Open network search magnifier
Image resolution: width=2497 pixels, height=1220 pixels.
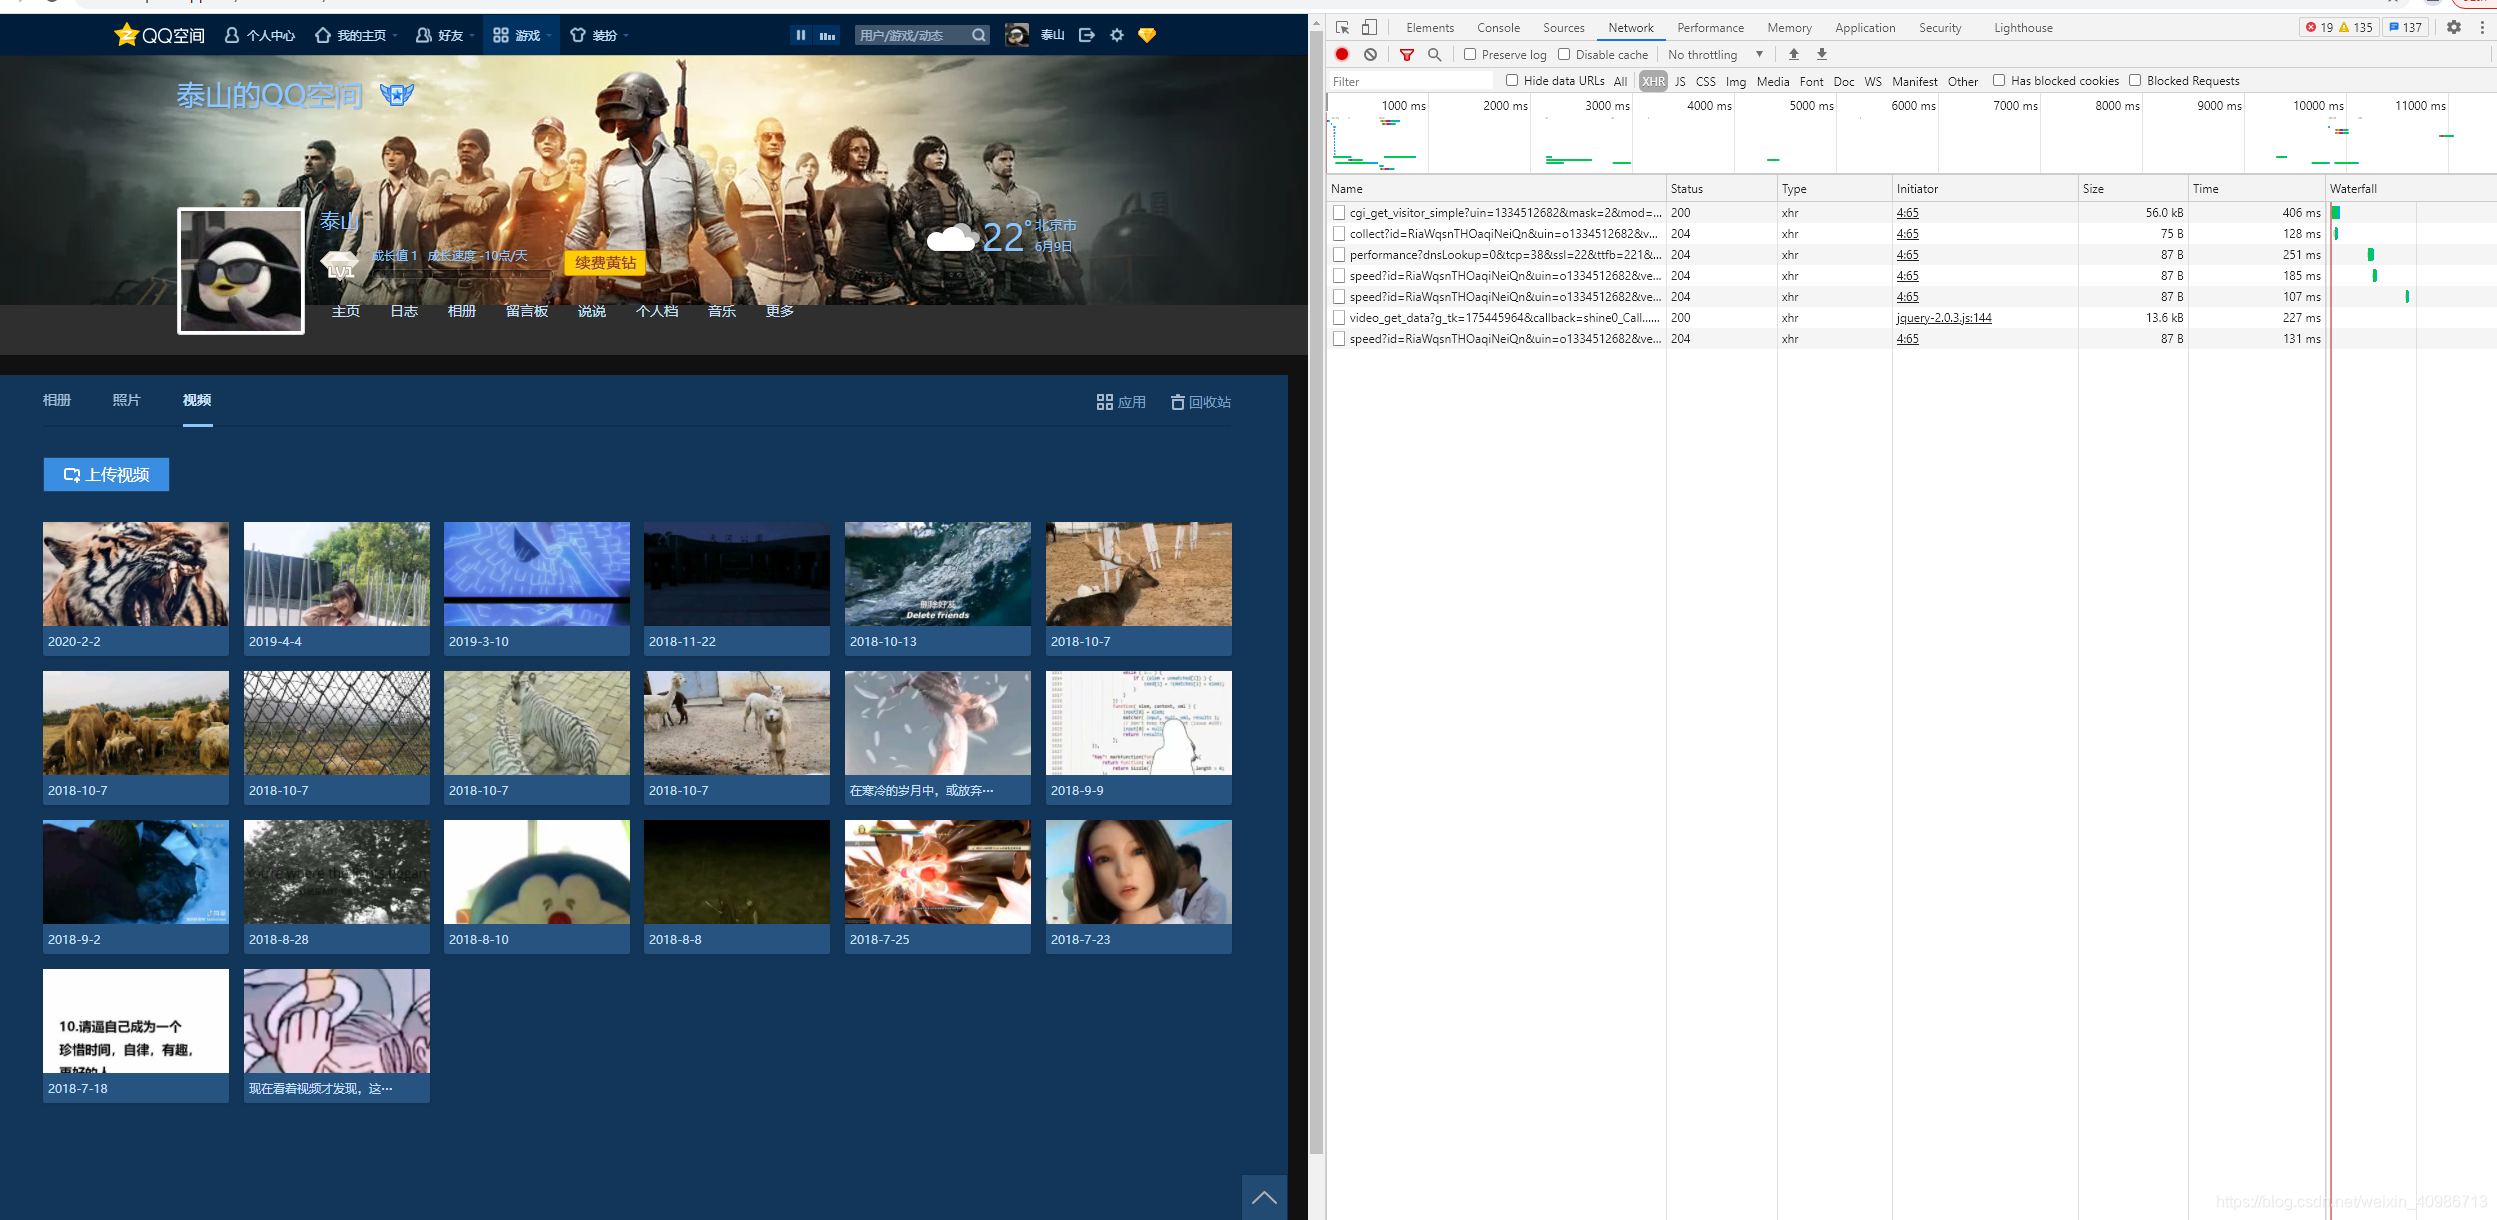[1434, 55]
